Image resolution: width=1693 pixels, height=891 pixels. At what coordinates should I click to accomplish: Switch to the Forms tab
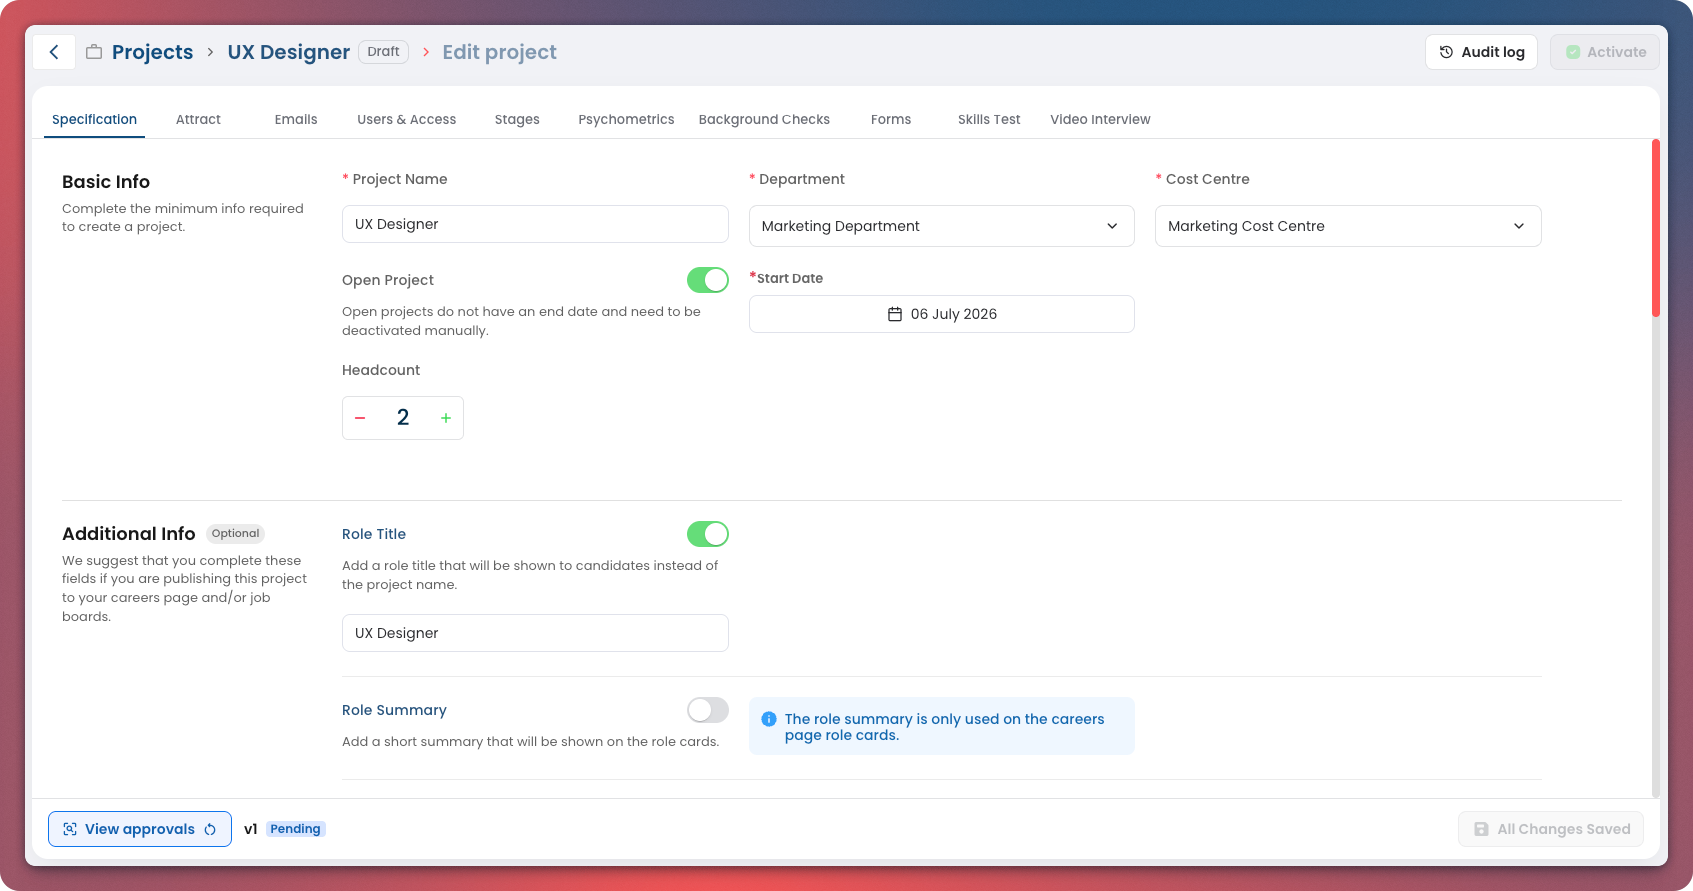[891, 119]
